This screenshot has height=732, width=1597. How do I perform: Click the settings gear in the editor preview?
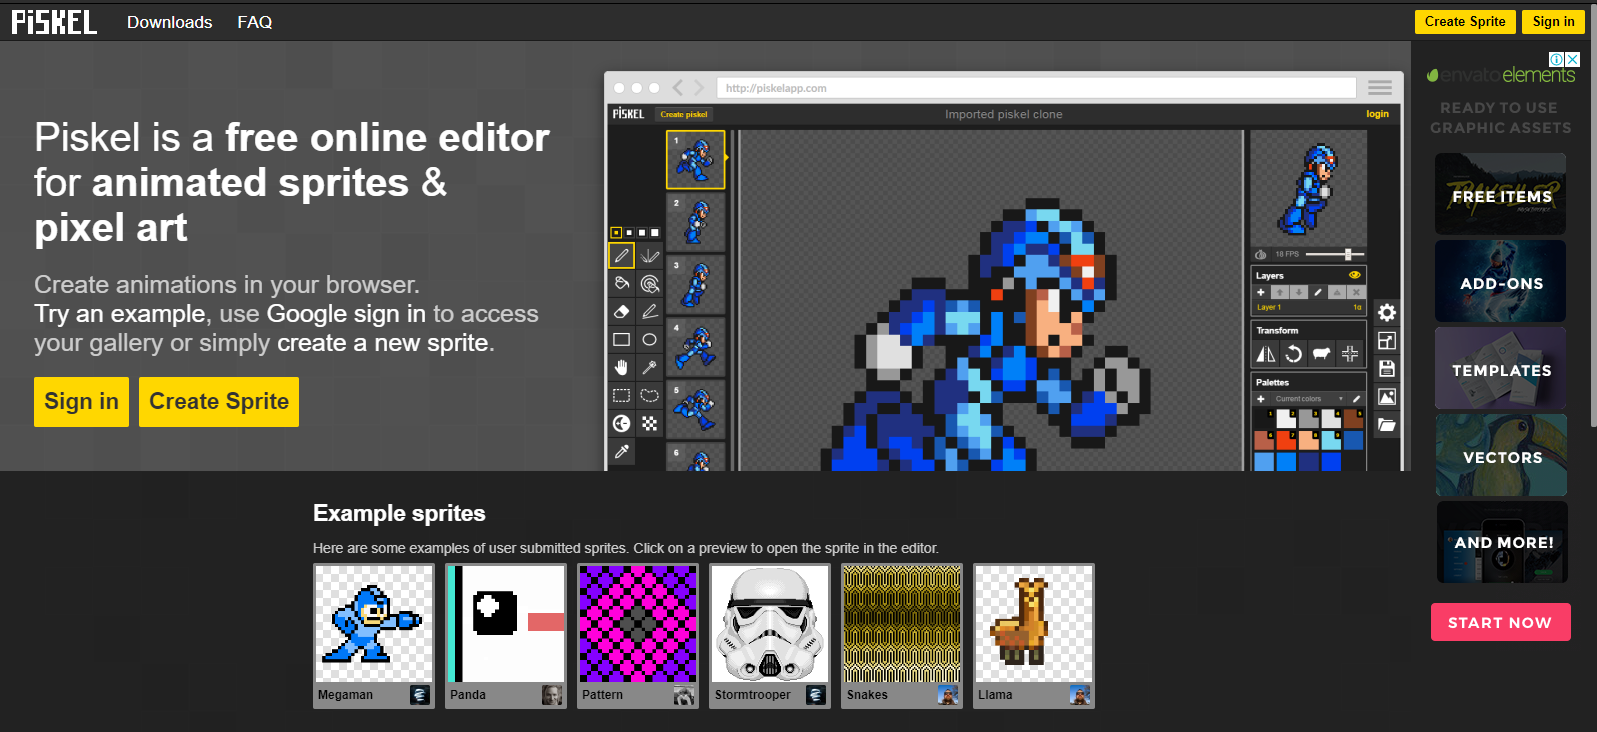pyautogui.click(x=1386, y=313)
